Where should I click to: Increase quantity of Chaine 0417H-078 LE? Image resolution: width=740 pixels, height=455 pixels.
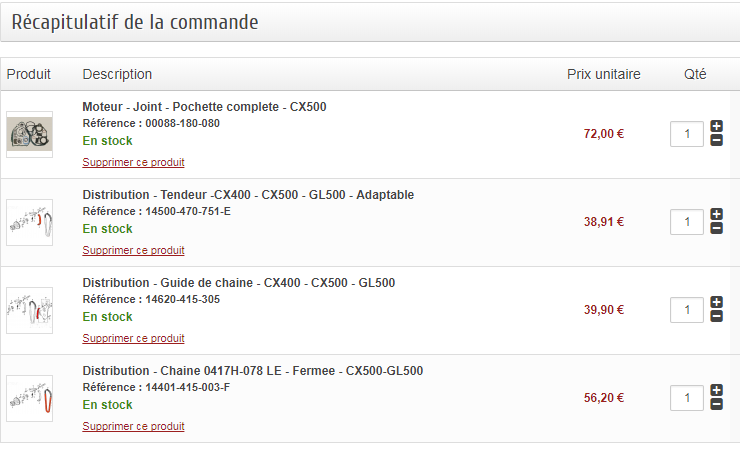tap(716, 390)
